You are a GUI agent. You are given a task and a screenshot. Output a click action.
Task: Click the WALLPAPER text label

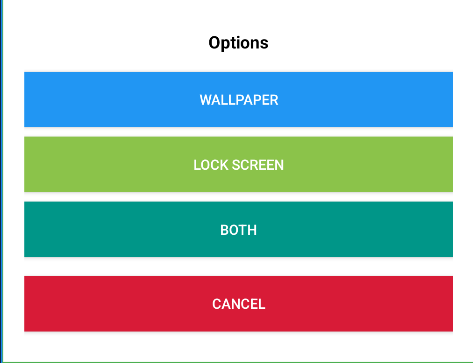(x=239, y=100)
